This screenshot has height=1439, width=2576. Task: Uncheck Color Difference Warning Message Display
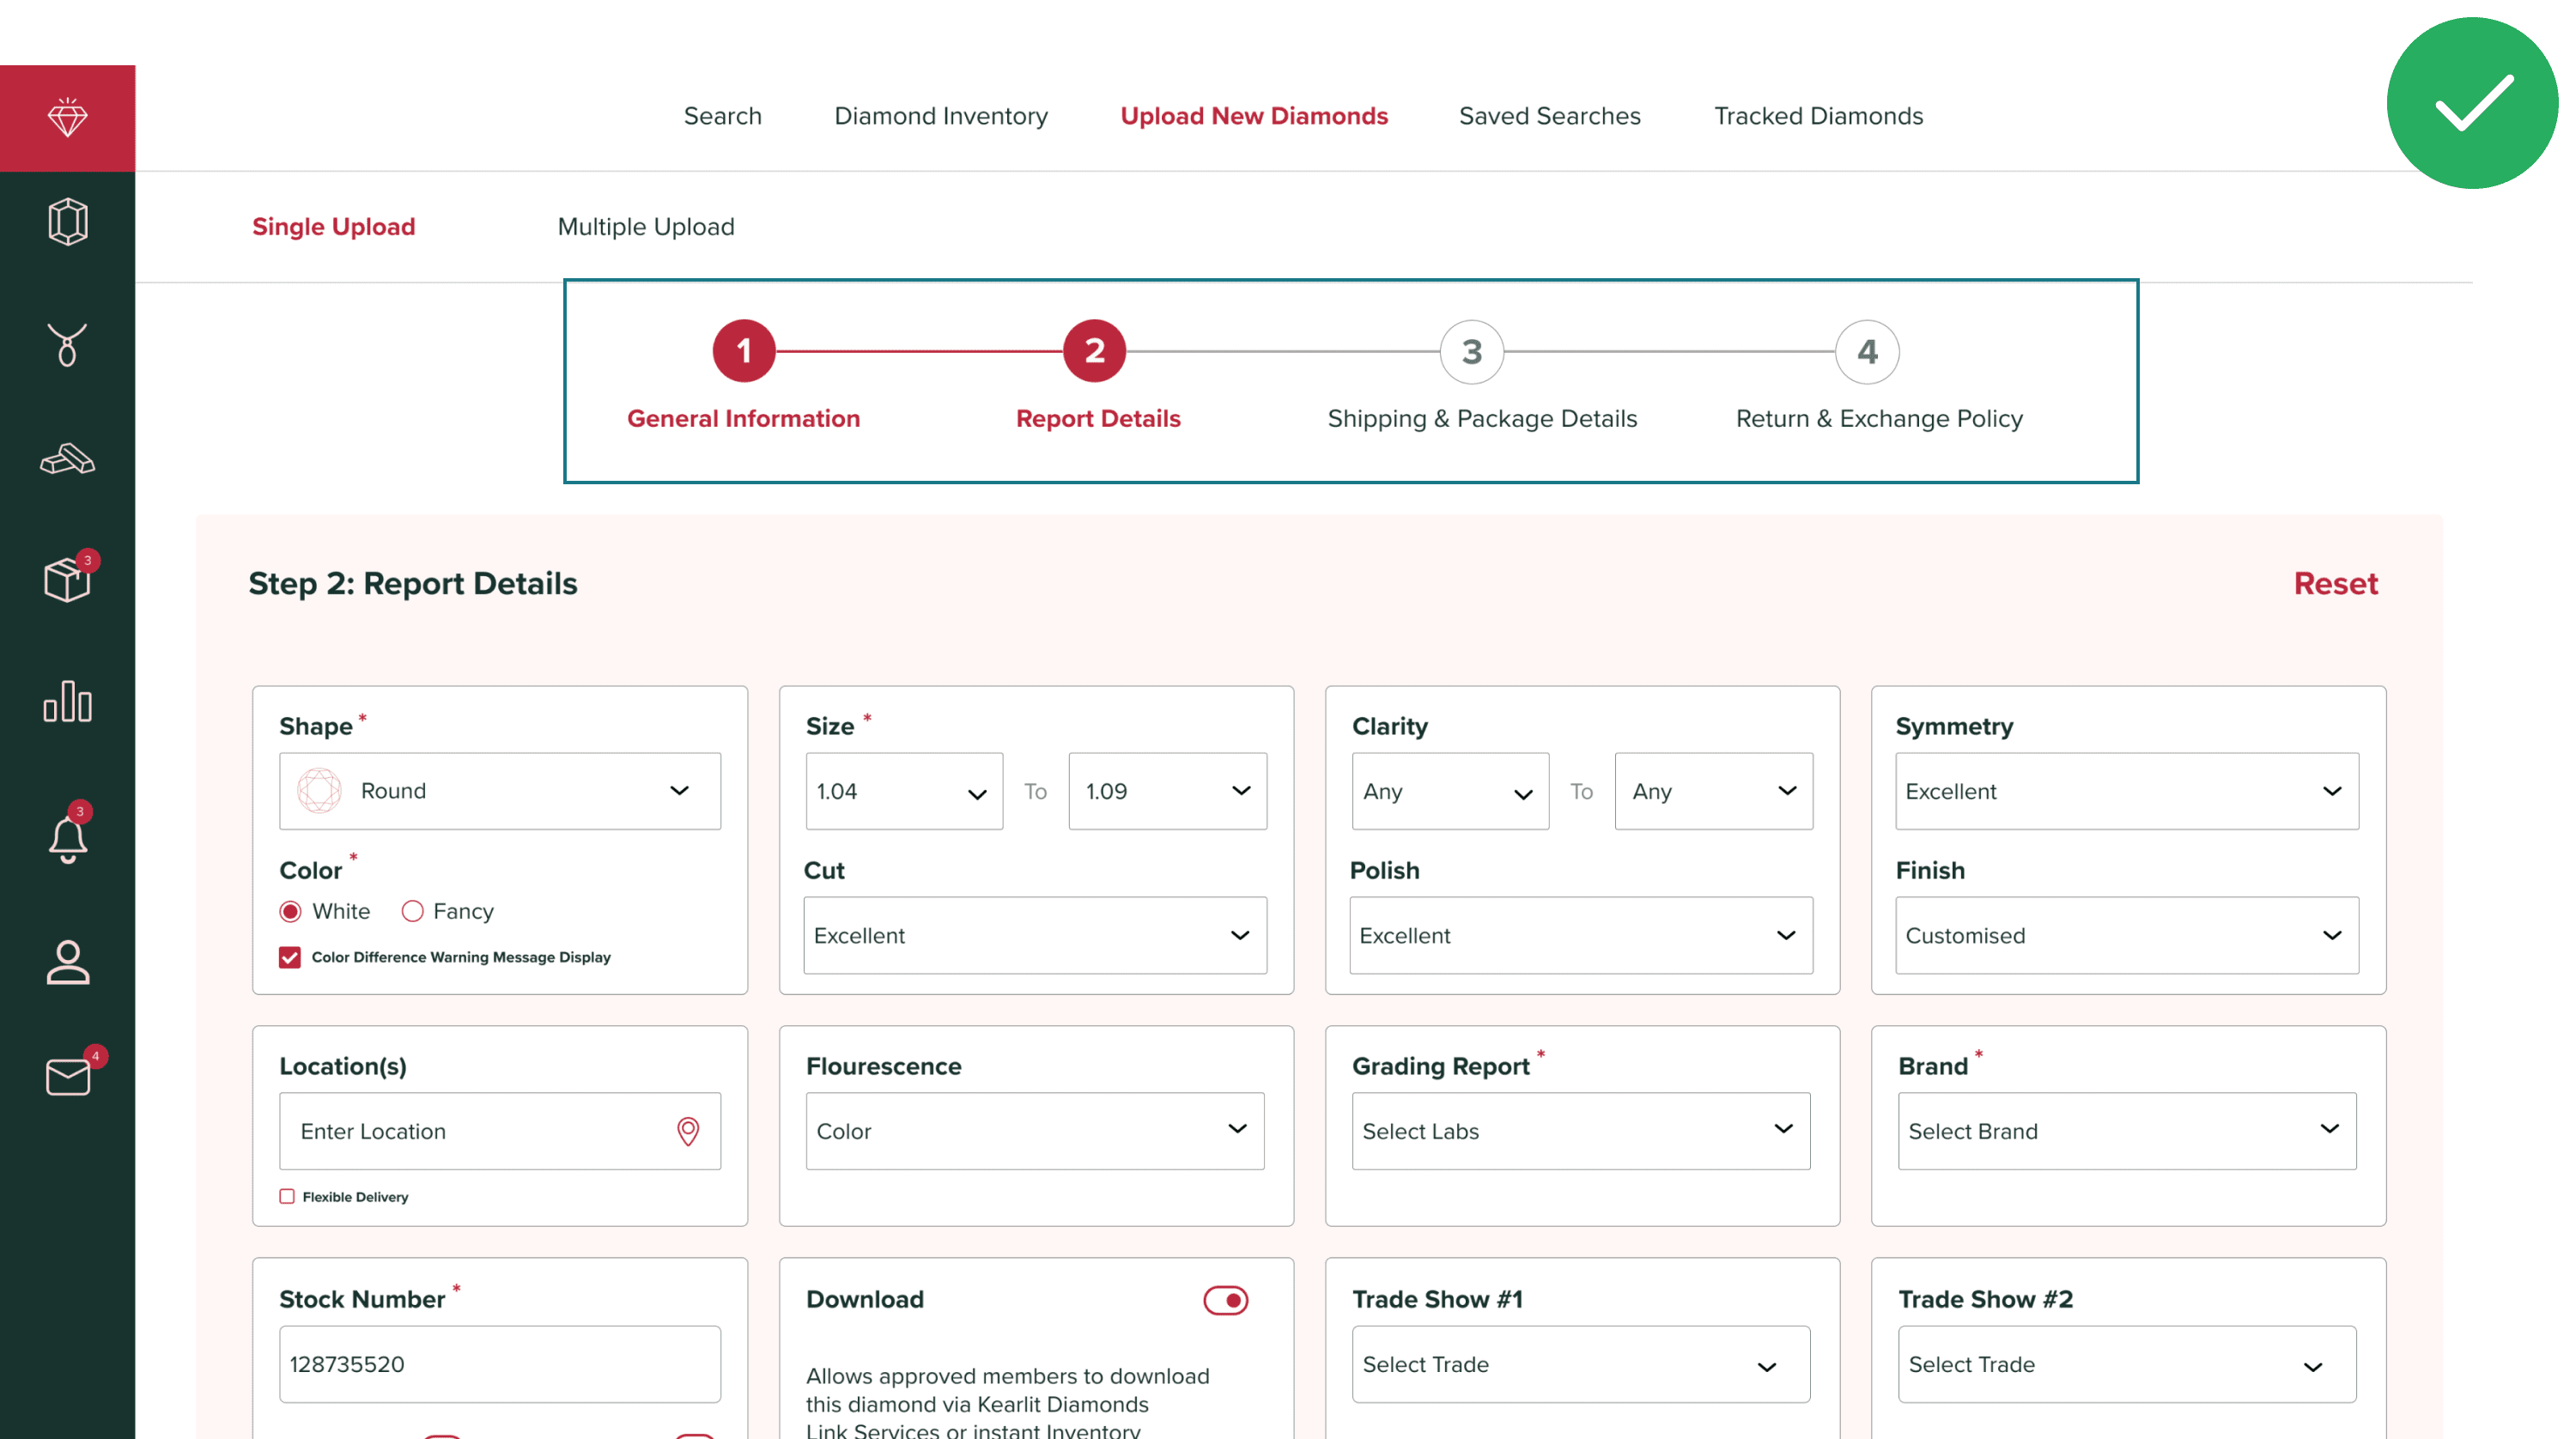click(x=290, y=957)
